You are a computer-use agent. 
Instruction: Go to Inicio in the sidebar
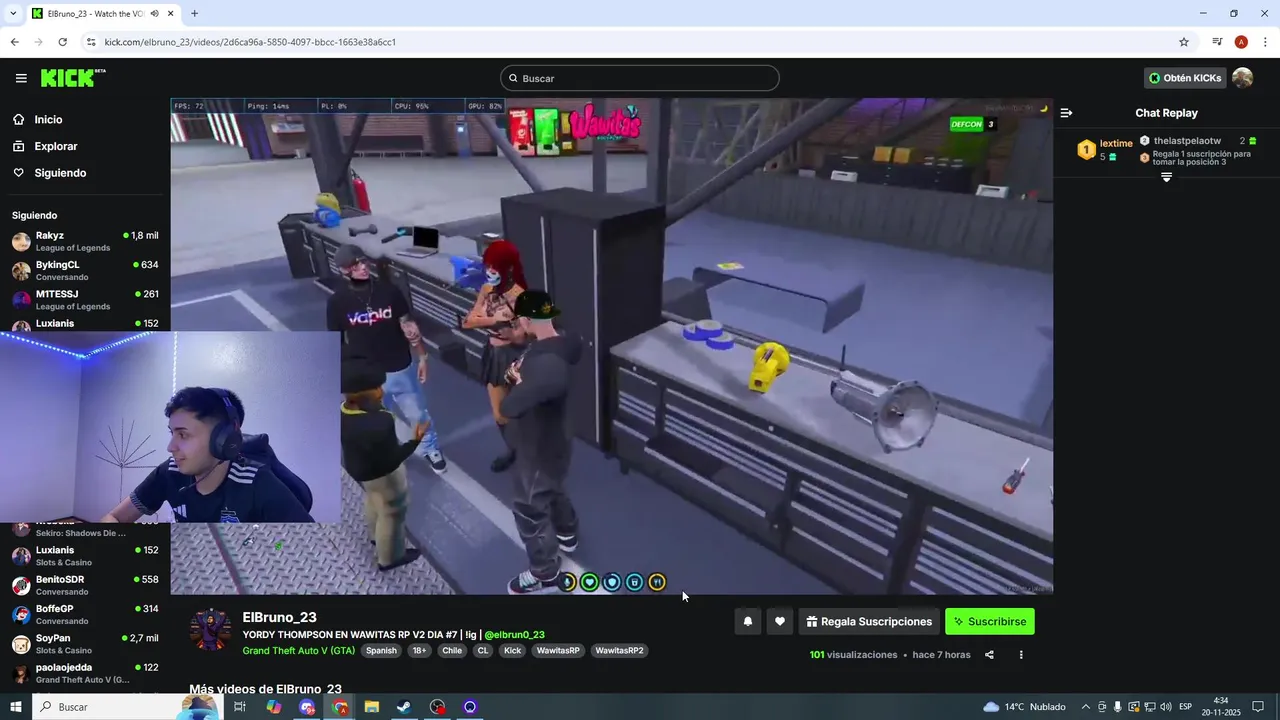pos(48,120)
